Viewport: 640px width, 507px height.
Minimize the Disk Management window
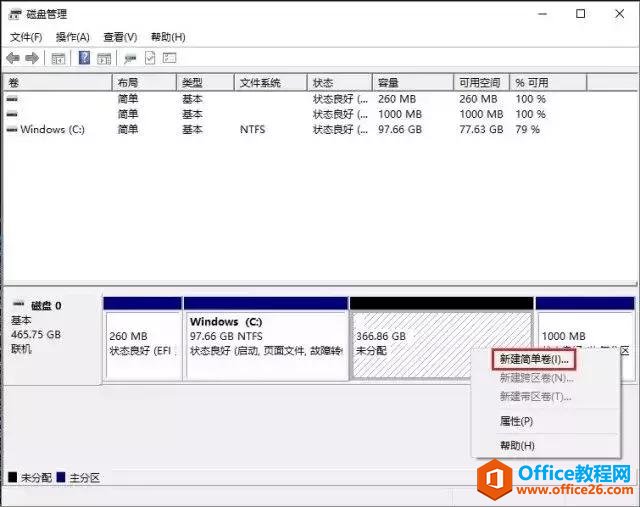(542, 14)
